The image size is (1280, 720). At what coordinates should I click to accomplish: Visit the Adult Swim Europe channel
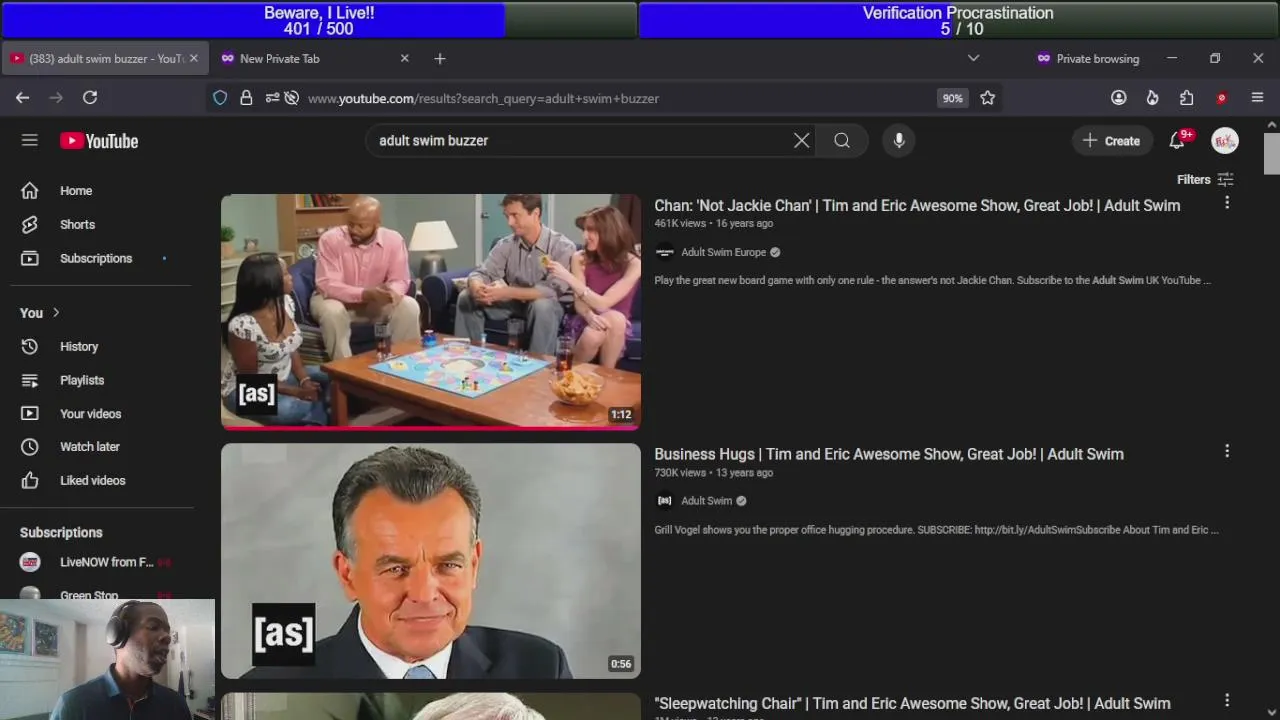point(723,253)
